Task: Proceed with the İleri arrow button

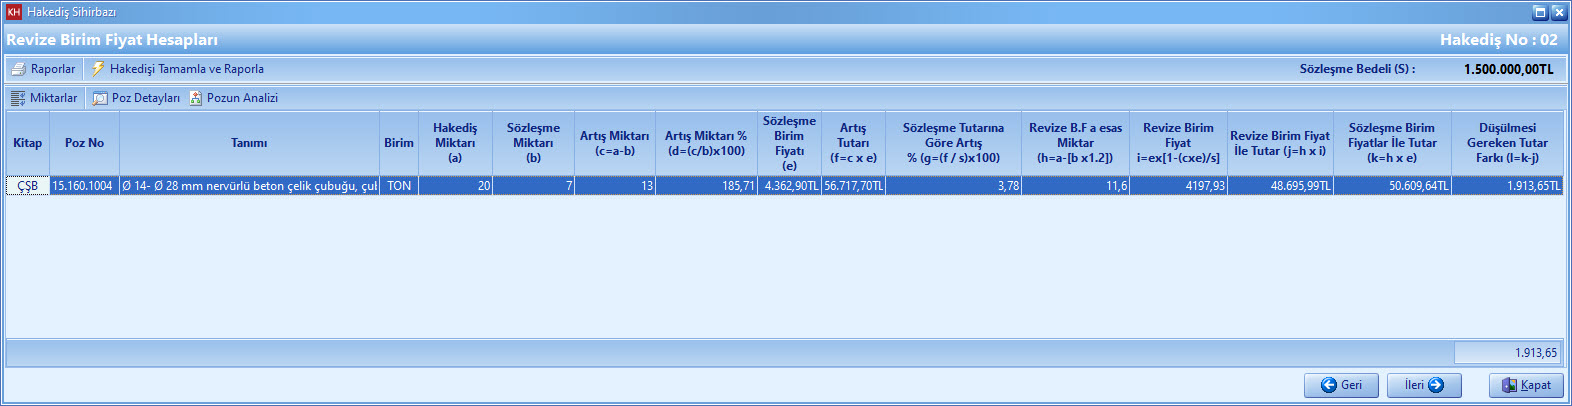Action: tap(1424, 385)
